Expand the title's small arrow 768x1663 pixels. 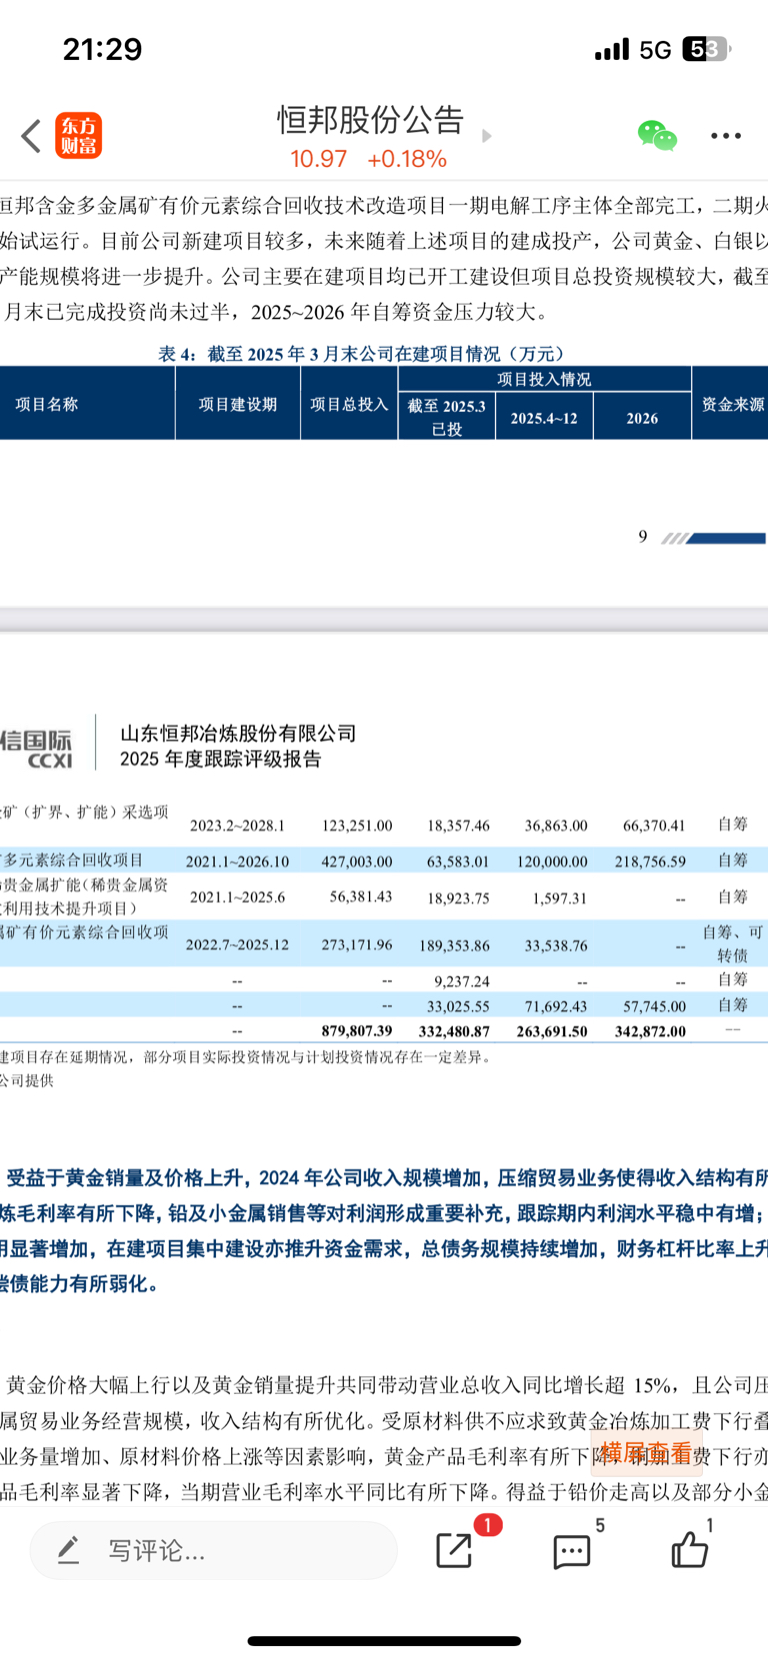point(487,136)
